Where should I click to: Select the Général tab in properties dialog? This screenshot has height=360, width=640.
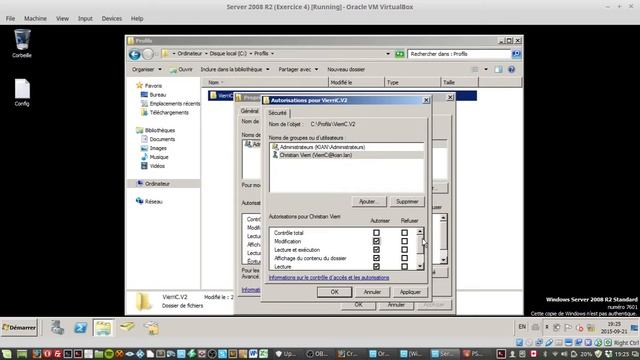pos(249,111)
